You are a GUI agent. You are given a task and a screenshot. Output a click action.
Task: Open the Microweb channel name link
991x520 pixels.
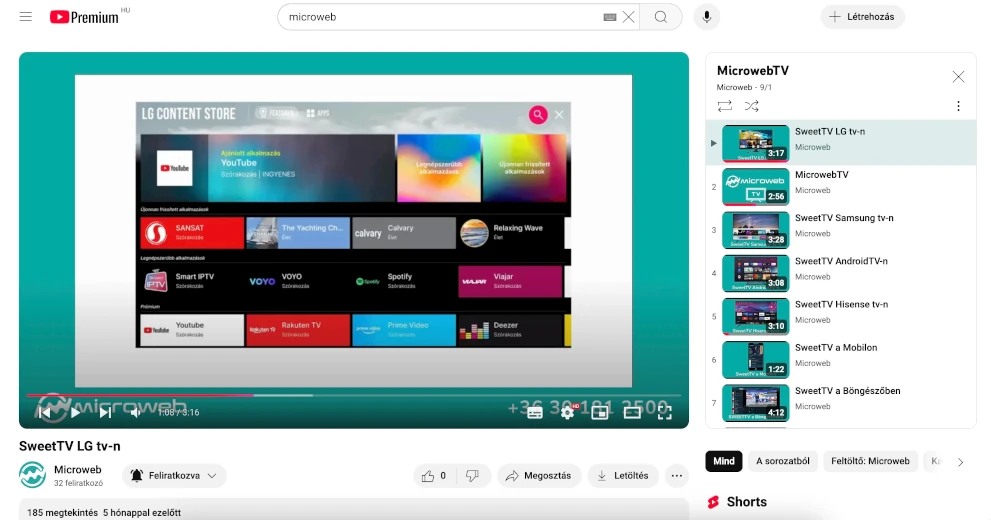[x=78, y=469]
